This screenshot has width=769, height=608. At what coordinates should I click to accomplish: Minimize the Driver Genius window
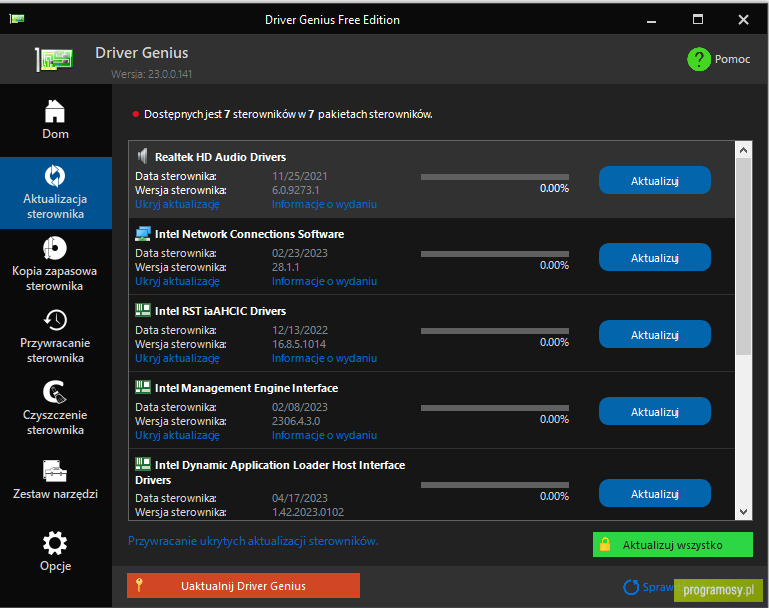coord(651,20)
